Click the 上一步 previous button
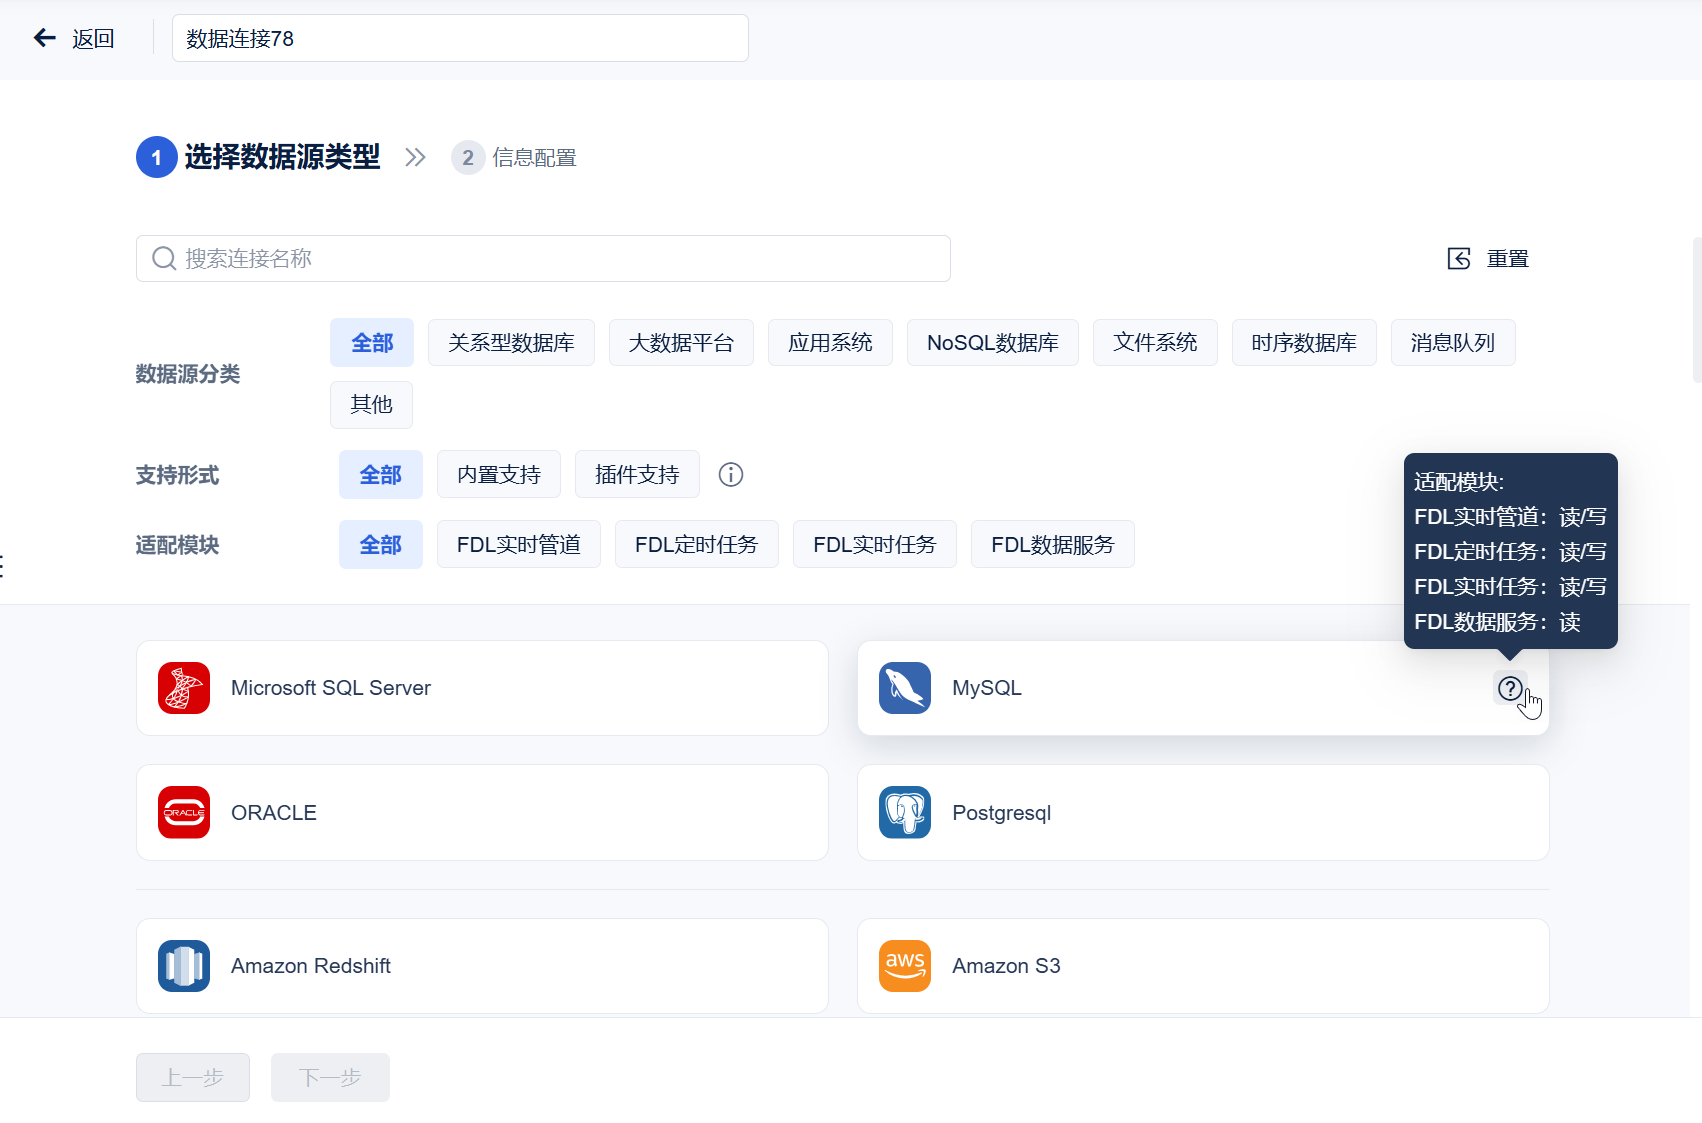This screenshot has width=1702, height=1123. tap(193, 1077)
